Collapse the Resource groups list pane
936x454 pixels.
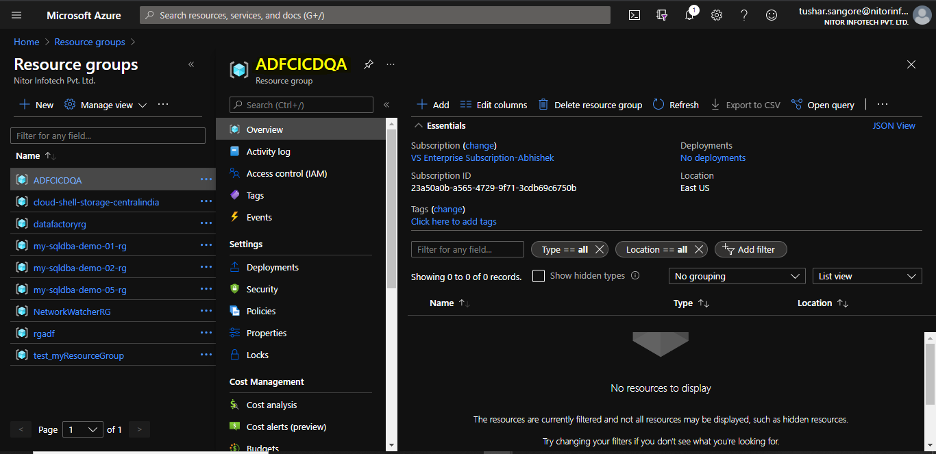tap(191, 64)
